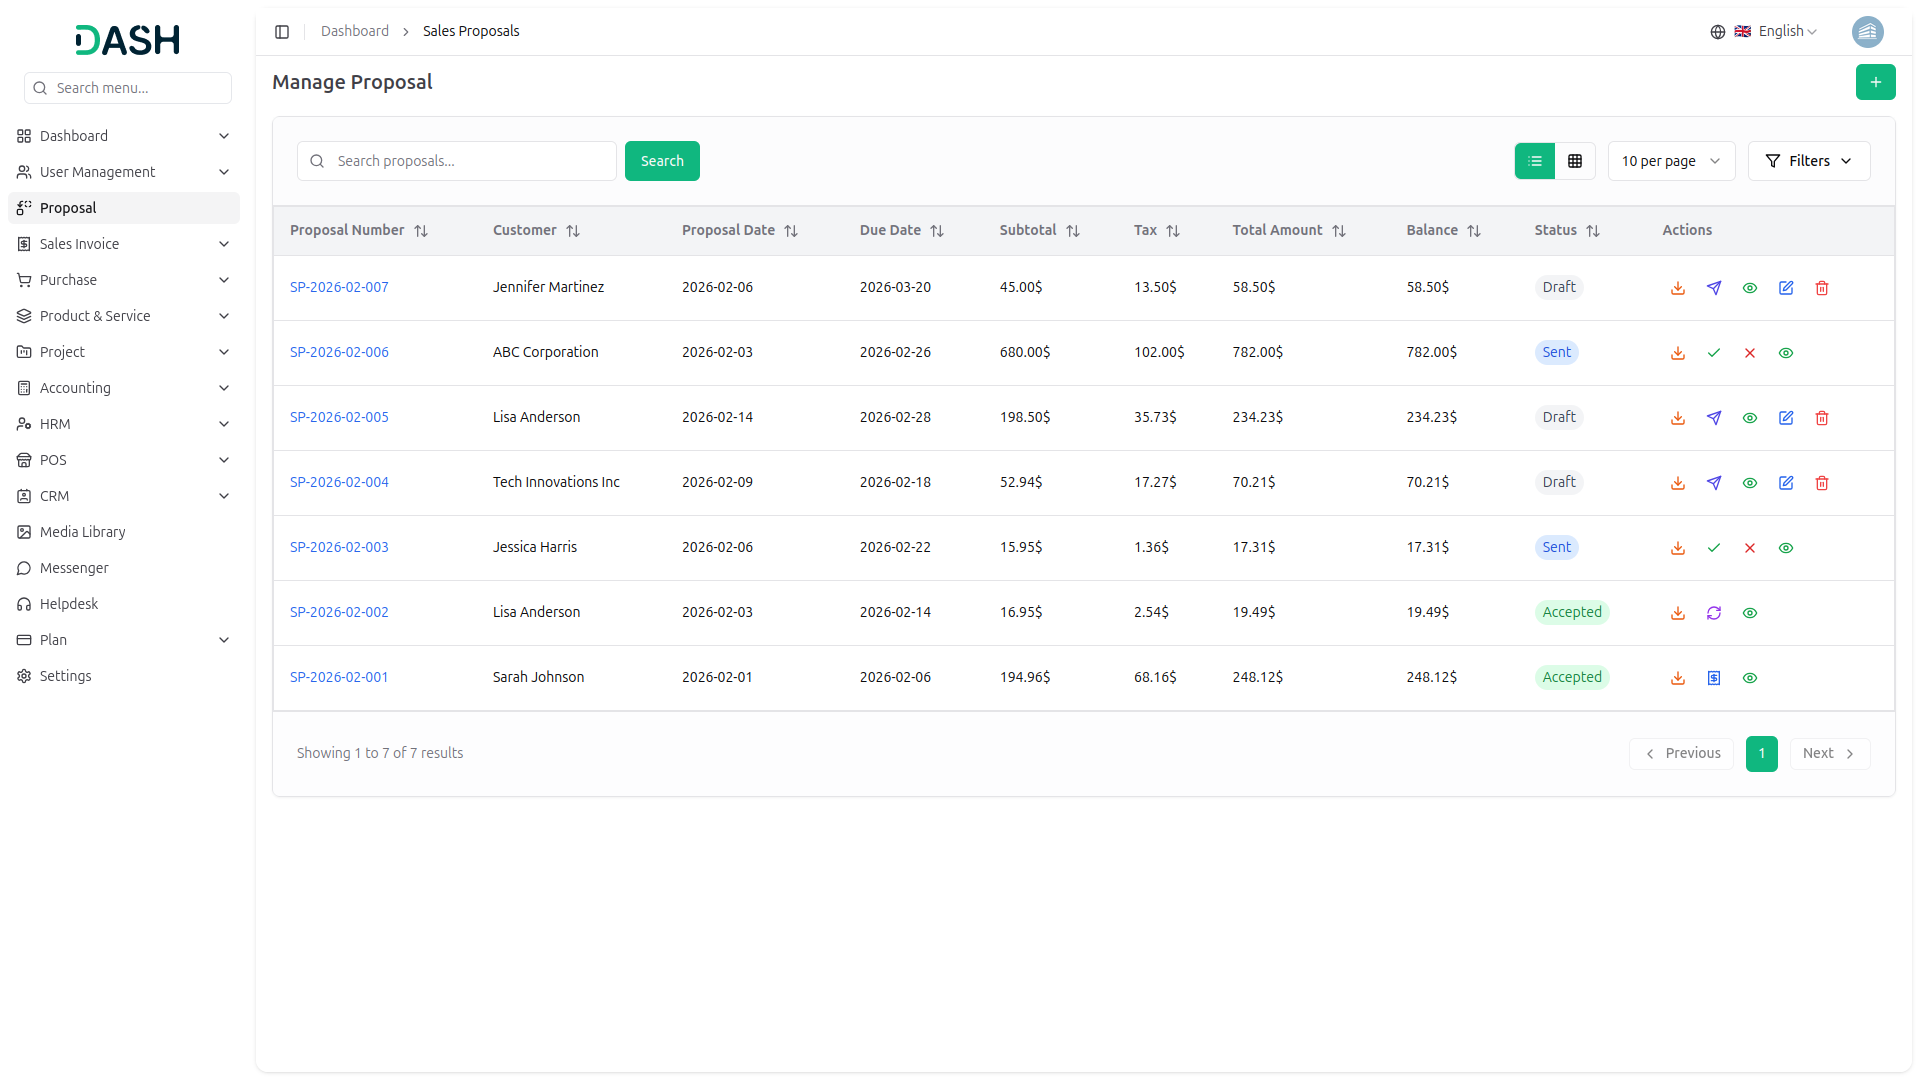Accept proposal SP-2026-02-006 with checkmark icon
Image resolution: width=1920 pixels, height=1080 pixels.
point(1714,353)
